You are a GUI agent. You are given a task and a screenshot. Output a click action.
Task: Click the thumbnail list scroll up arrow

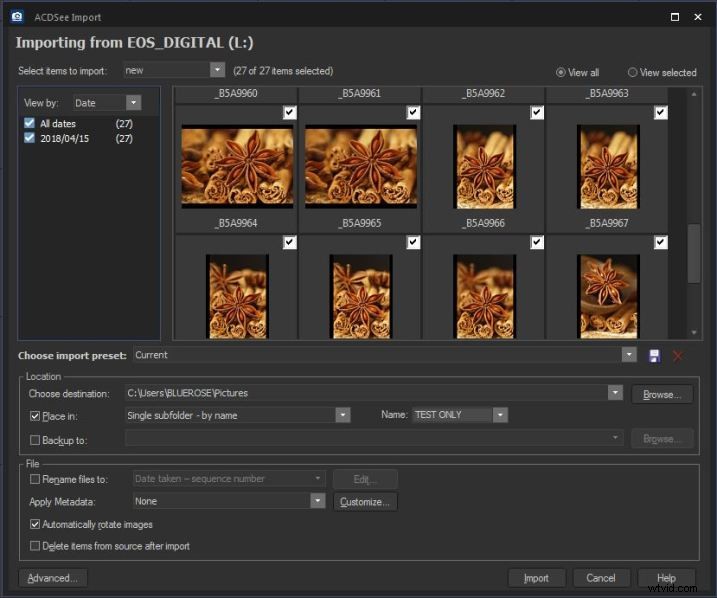[694, 94]
